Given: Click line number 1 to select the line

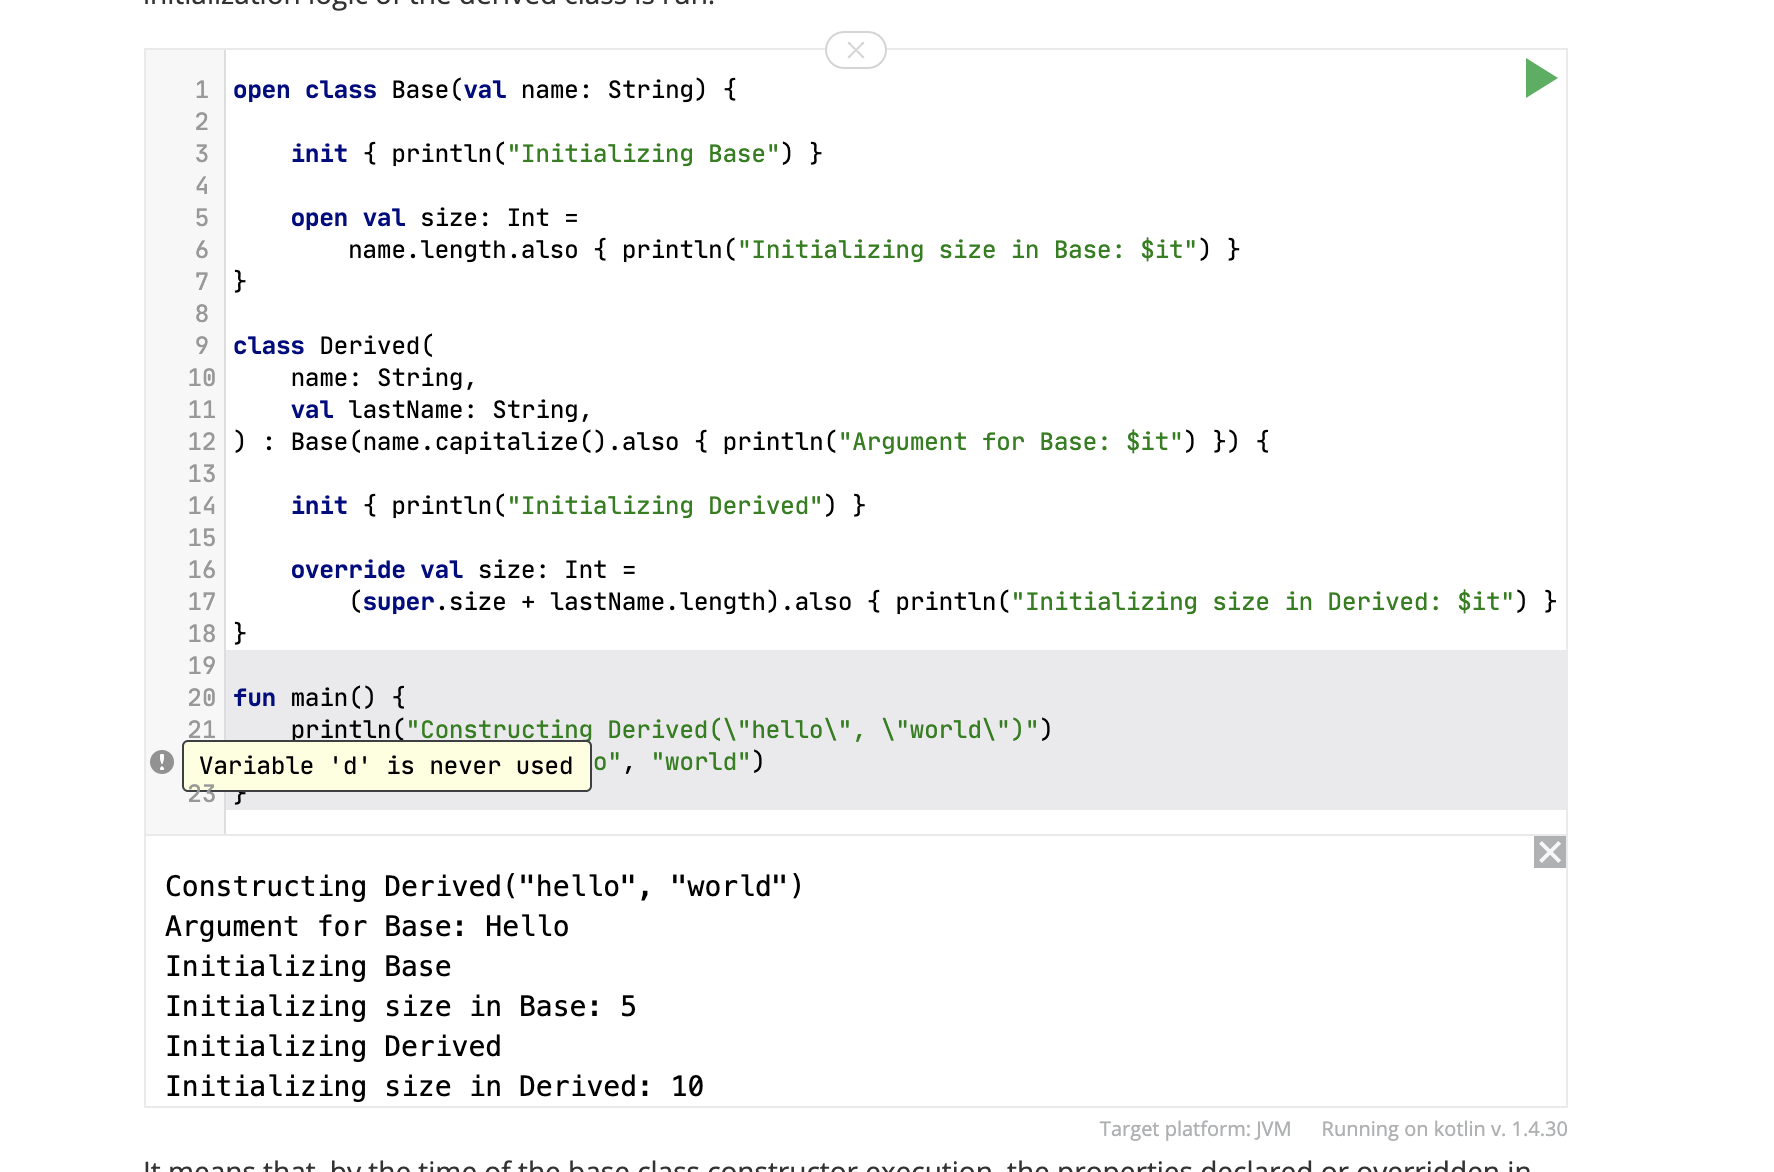Looking at the screenshot, I should coord(201,89).
